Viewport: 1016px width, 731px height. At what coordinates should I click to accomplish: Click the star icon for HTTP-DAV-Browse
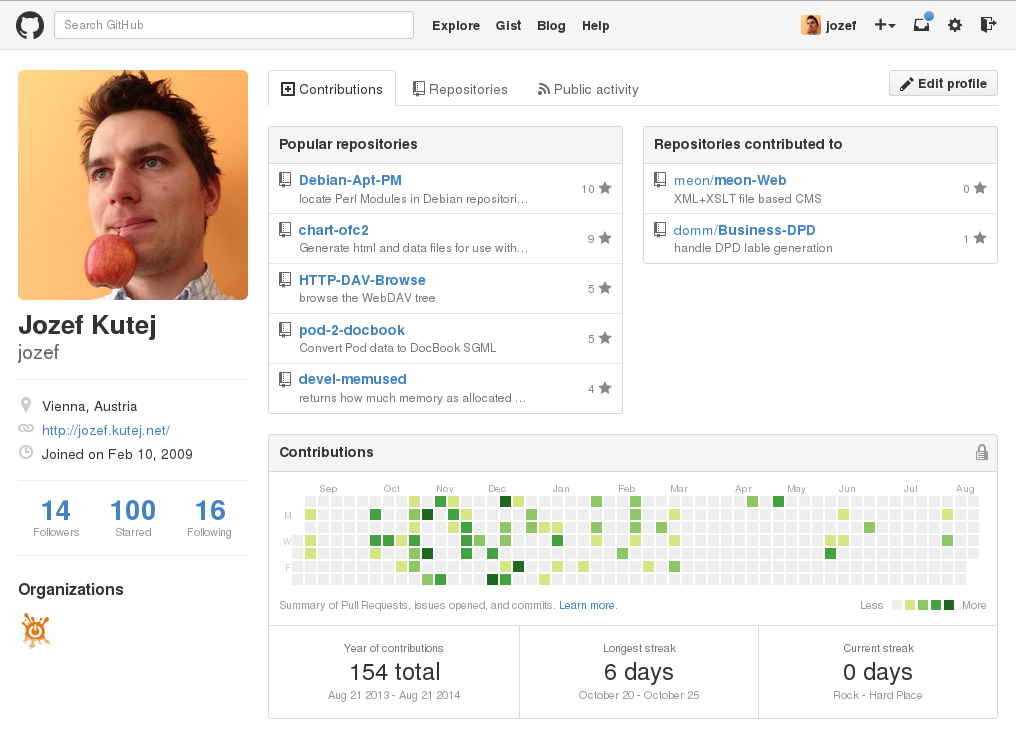[605, 288]
